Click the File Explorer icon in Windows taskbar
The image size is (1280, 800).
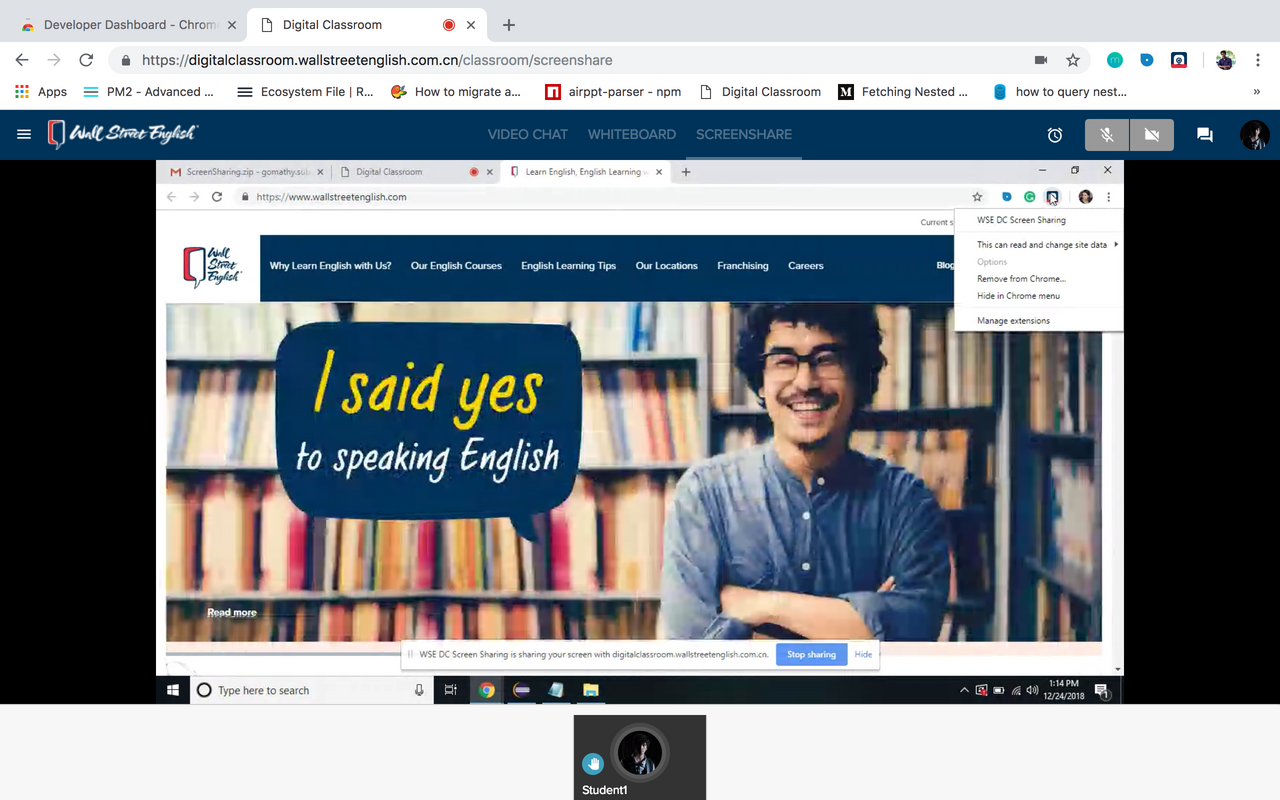[x=591, y=690]
